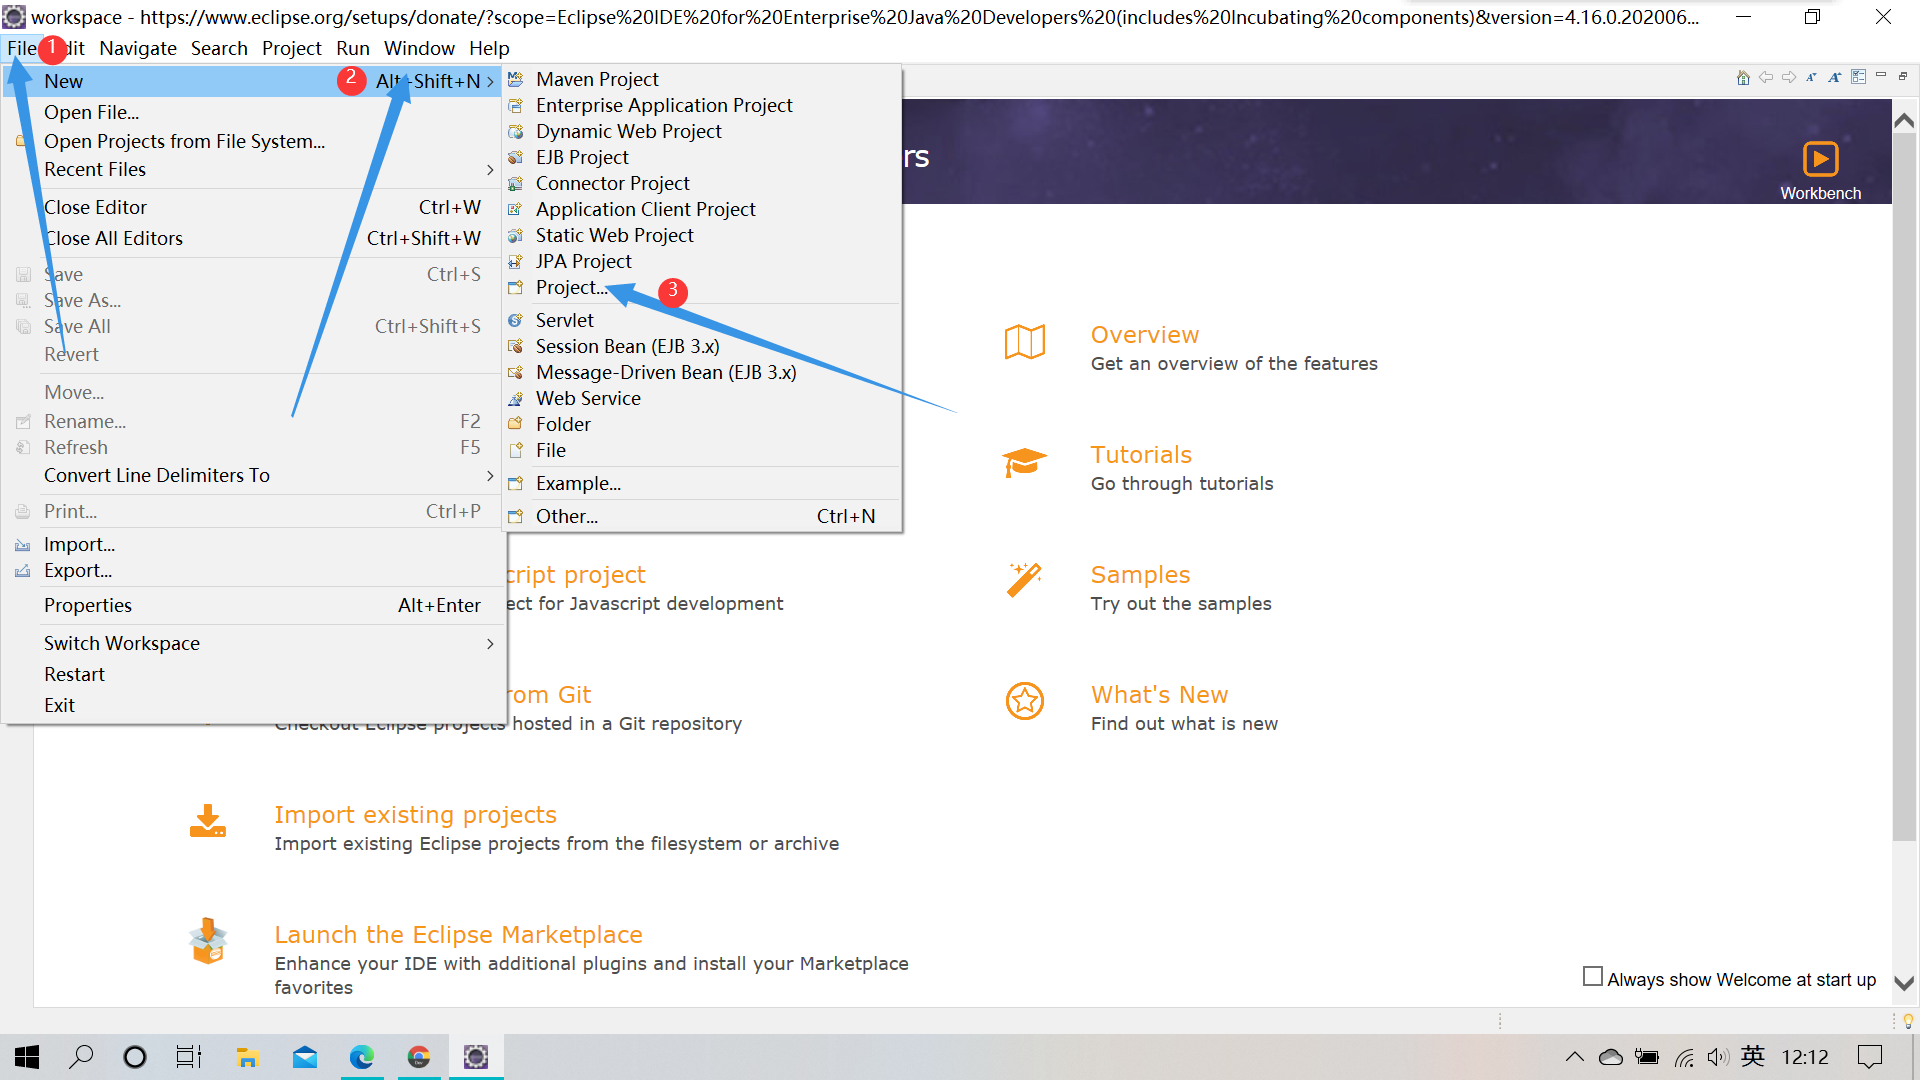Open the Navigate menu
The image size is (1920, 1080).
(138, 48)
